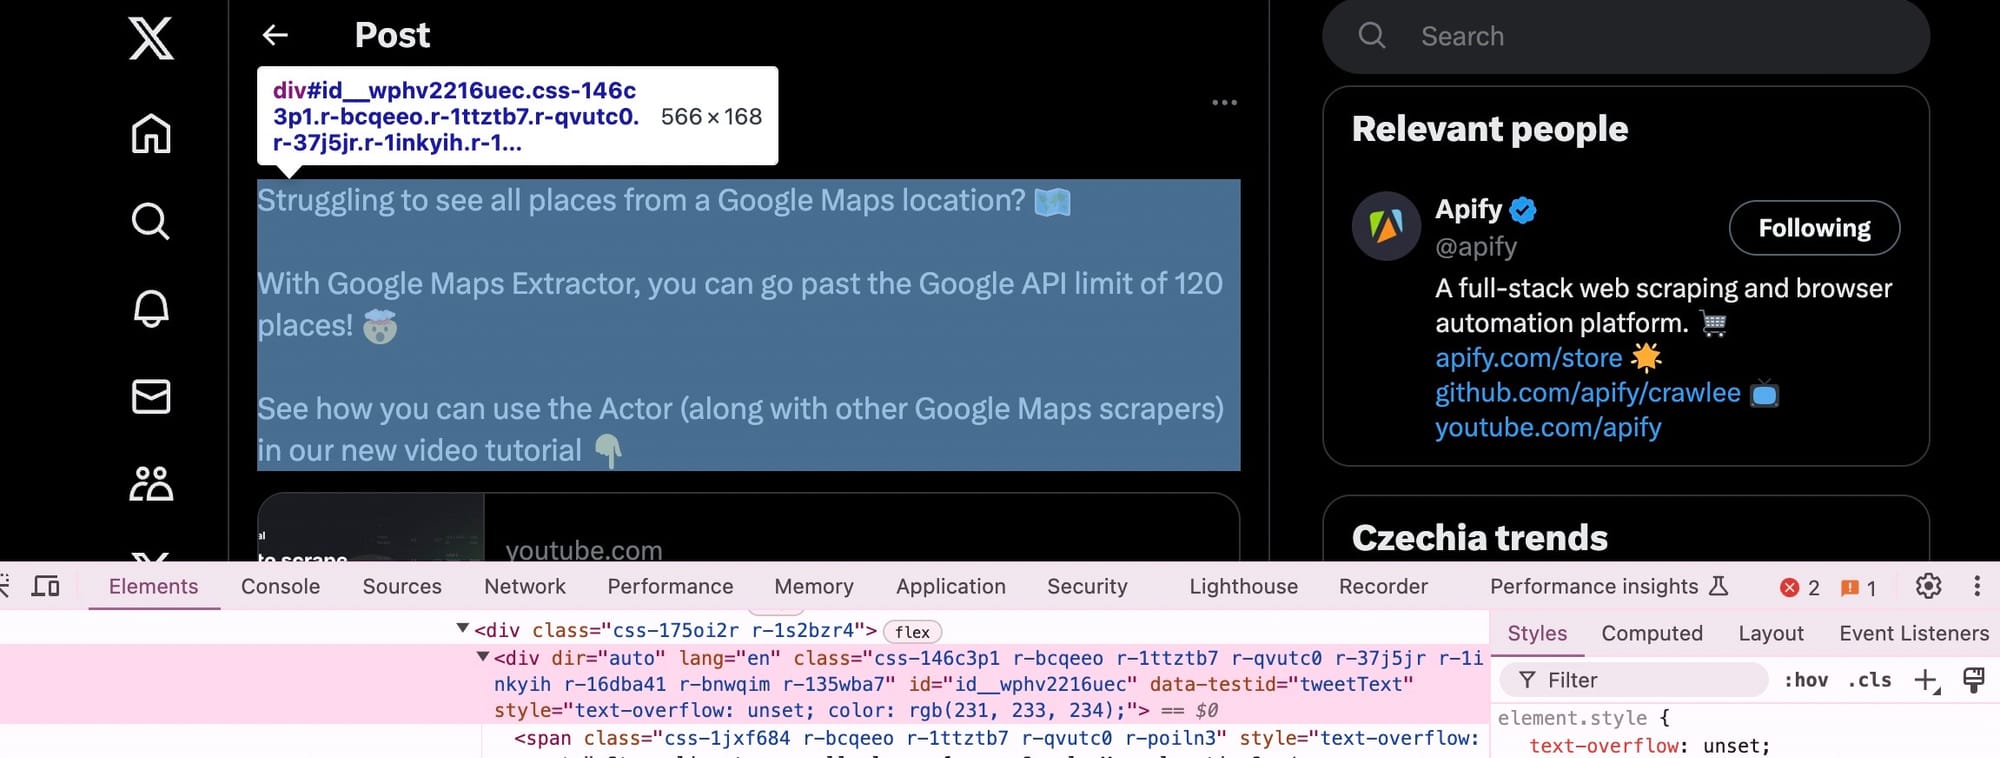Open the github.com/apify/crawlee link
The height and width of the screenshot is (758, 2000).
[x=1587, y=393]
